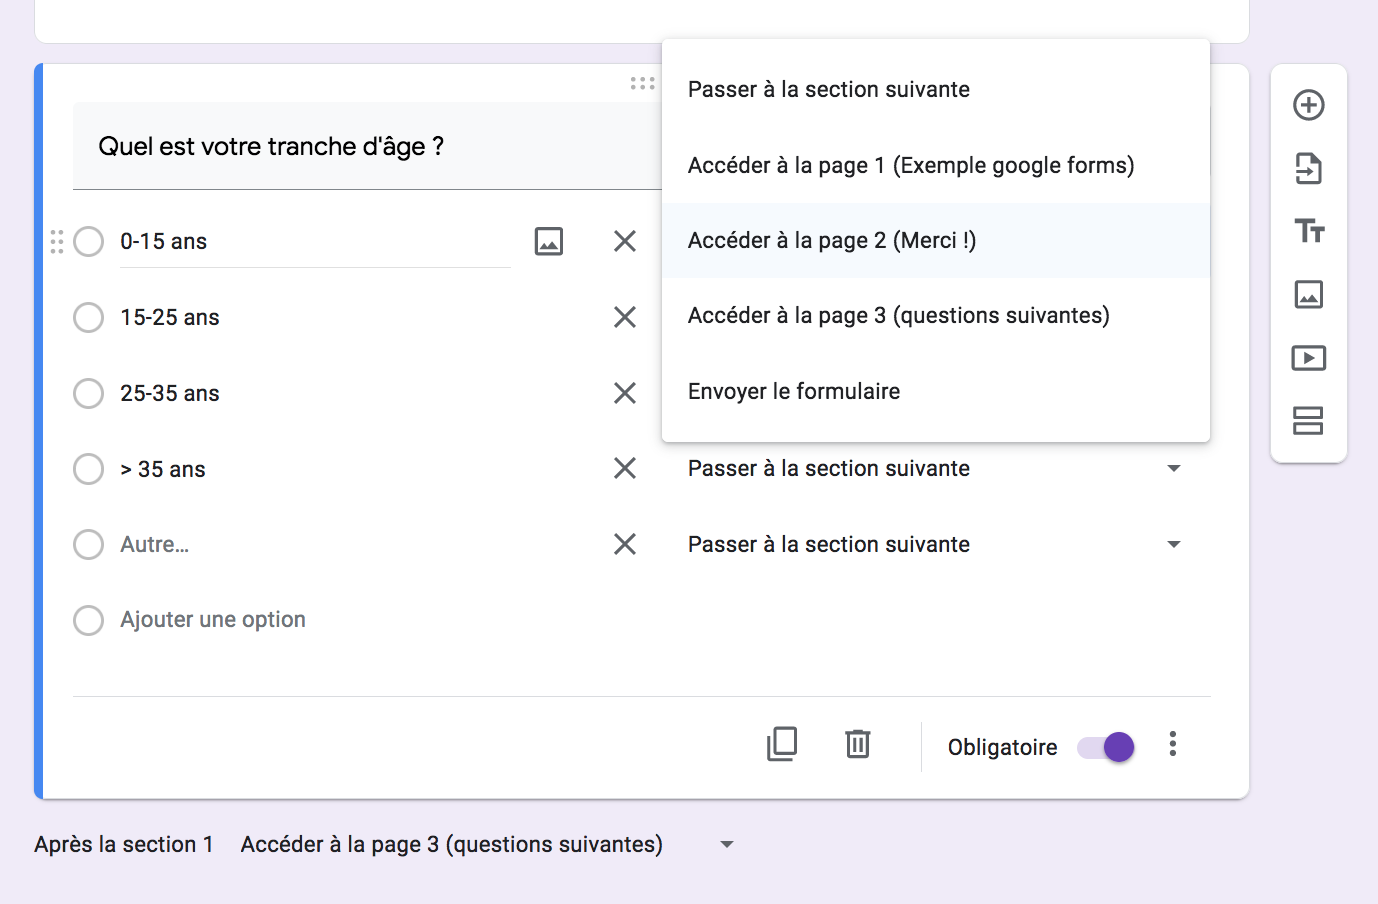The width and height of the screenshot is (1378, 904).
Task: Remove the 25-35 ans option
Action: [x=625, y=393]
